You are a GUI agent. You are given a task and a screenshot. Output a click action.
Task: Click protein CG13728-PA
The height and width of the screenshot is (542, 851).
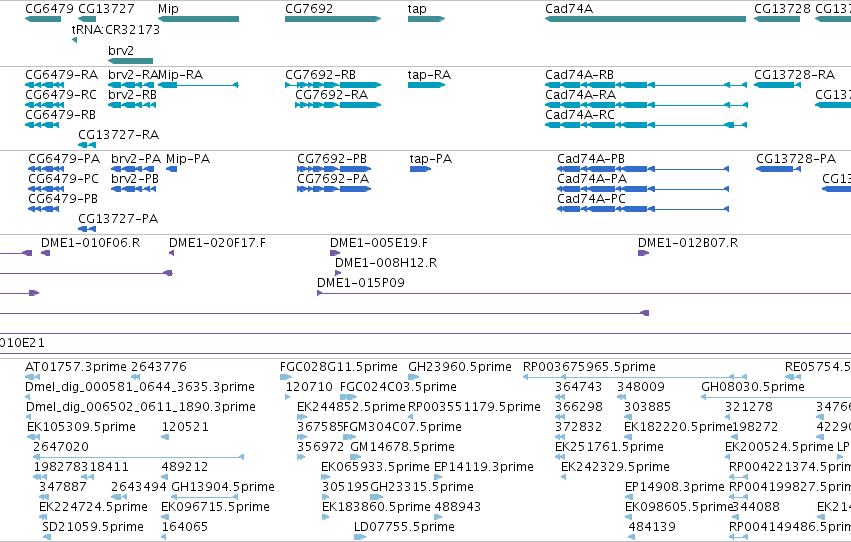778,169
